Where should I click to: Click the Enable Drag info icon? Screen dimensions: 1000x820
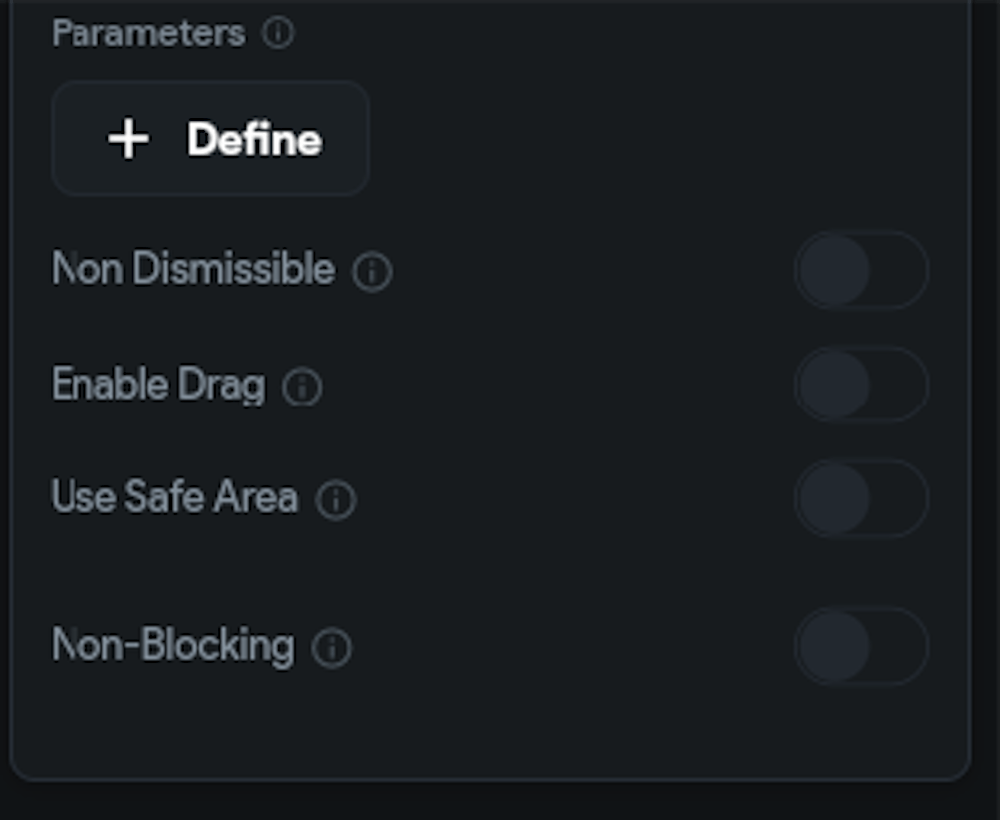tap(302, 387)
